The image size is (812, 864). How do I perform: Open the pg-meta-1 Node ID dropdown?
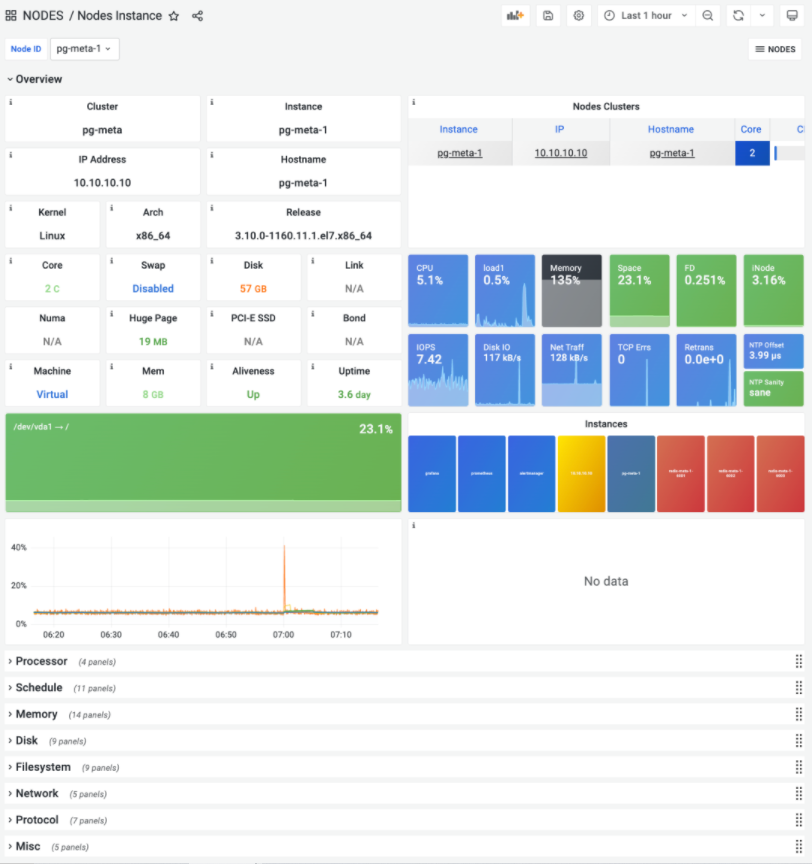(x=84, y=48)
